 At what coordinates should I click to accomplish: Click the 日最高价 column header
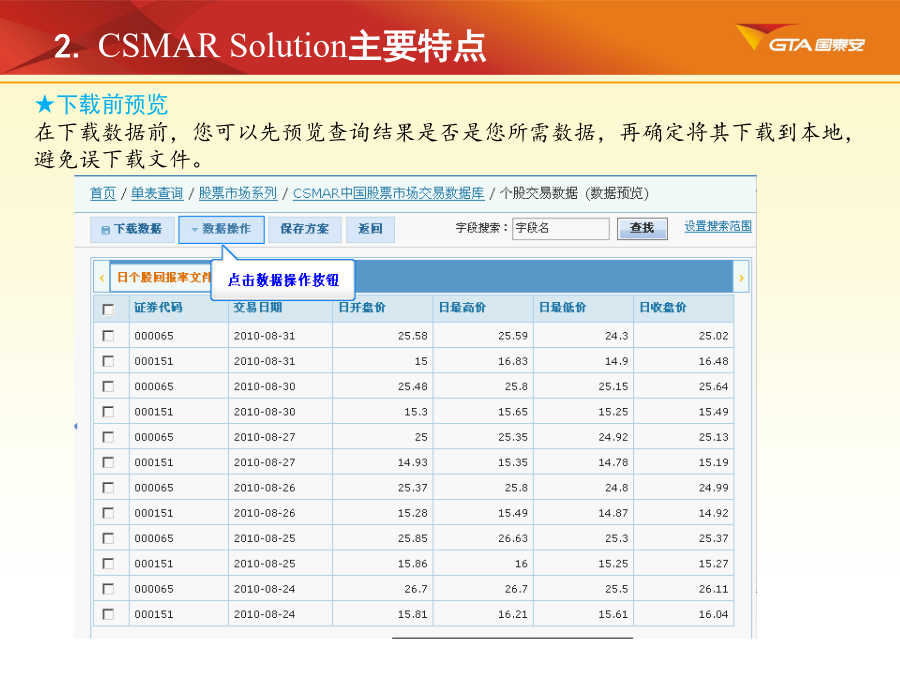point(483,308)
